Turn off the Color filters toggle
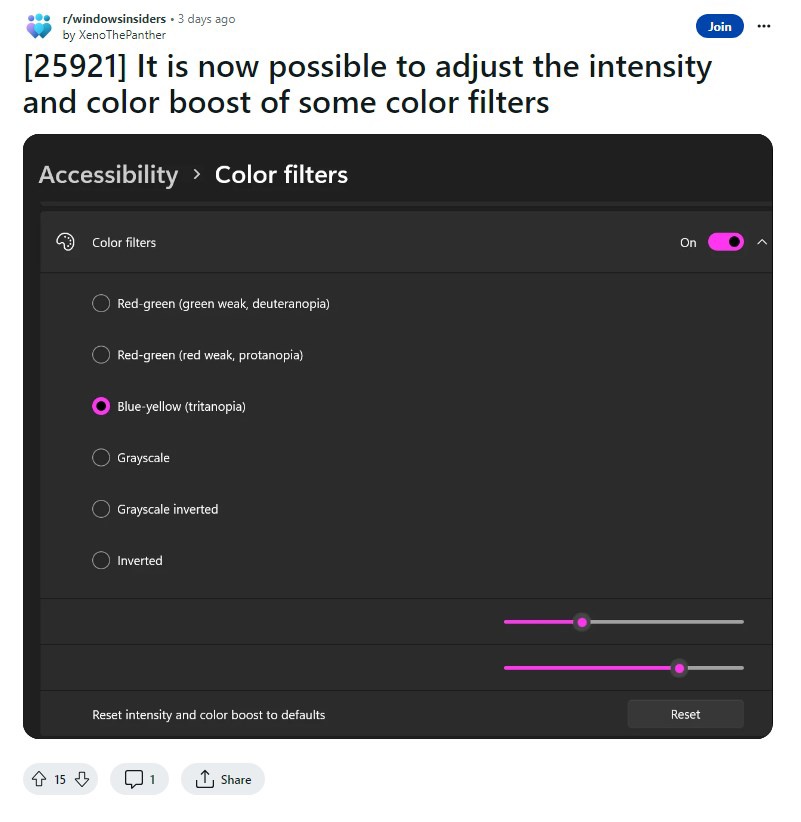Image resolution: width=801 pixels, height=822 pixels. click(x=726, y=242)
